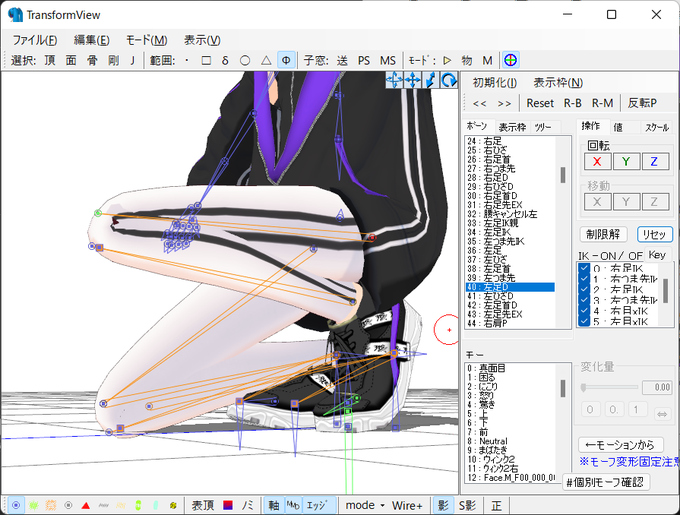The width and height of the screenshot is (680, 515).
Task: Toggle the ノミ display option
Action: [247, 505]
